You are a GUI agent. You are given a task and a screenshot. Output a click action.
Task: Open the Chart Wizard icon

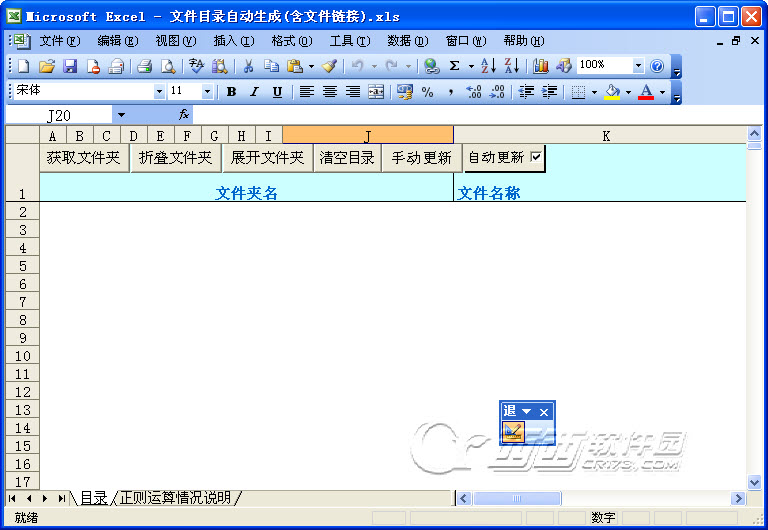pyautogui.click(x=541, y=66)
